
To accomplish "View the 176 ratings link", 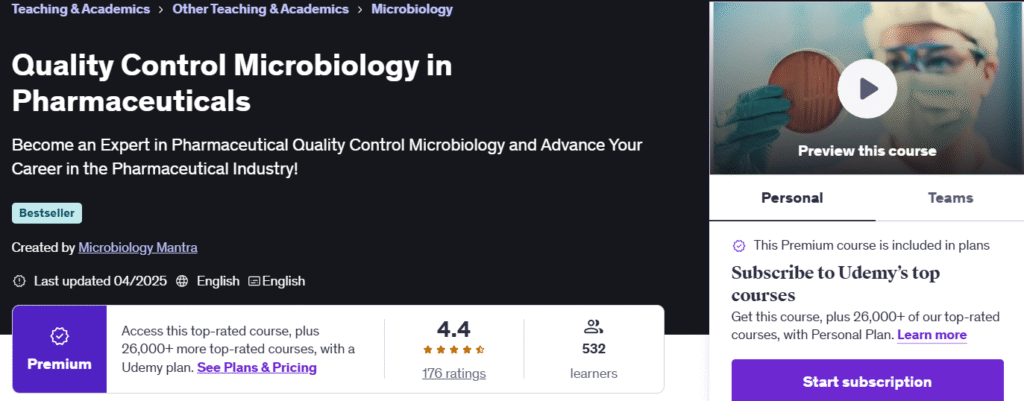I will point(454,374).
